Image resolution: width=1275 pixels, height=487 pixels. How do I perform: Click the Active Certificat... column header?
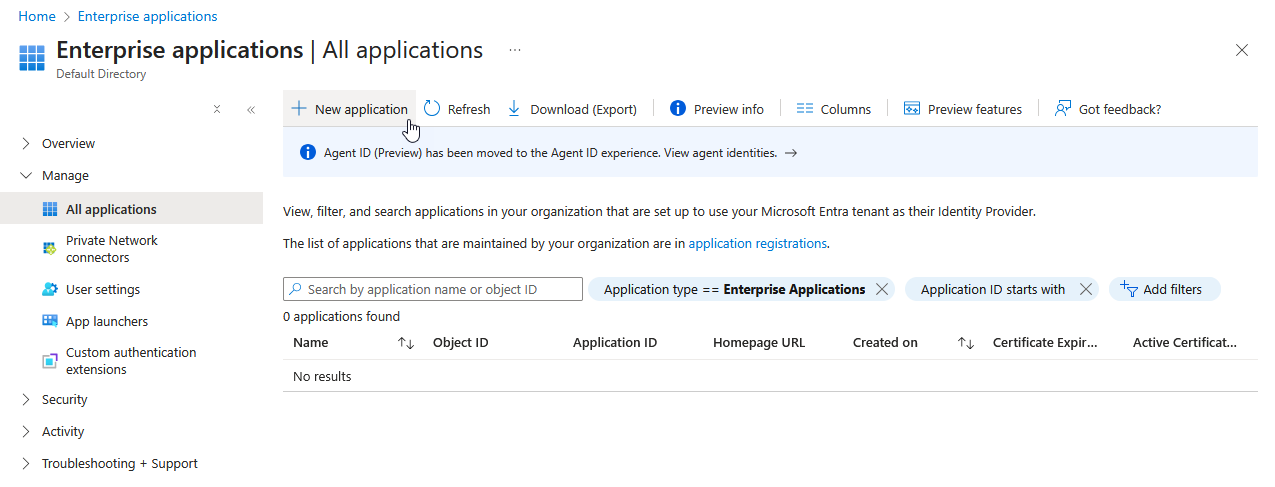(x=1185, y=343)
